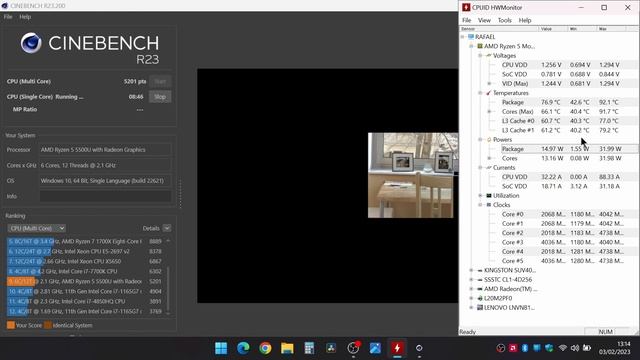
Task: Open volume control in system tray
Action: (x=575, y=348)
